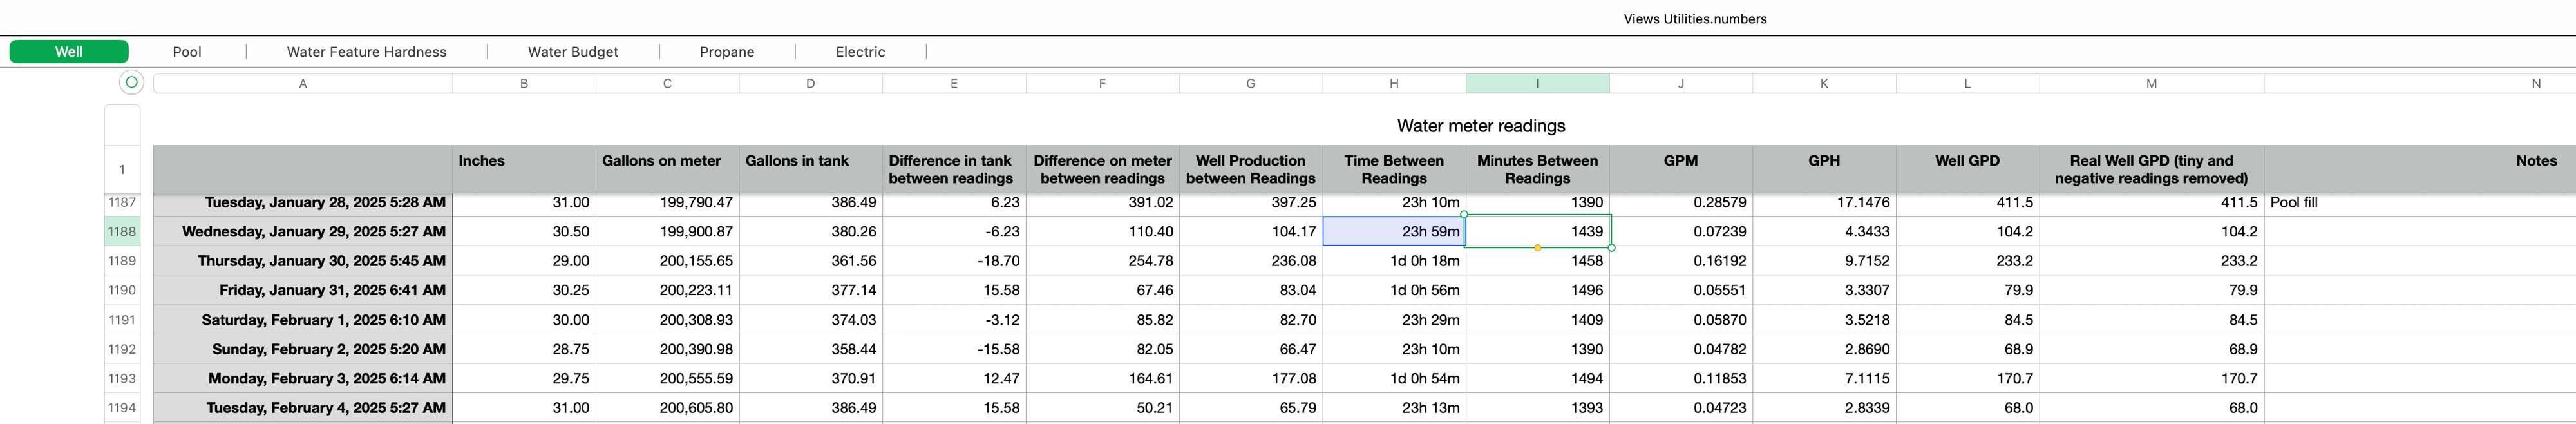Click the top-left selection resize handle
This screenshot has width=2576, height=424.
pos(1465,215)
